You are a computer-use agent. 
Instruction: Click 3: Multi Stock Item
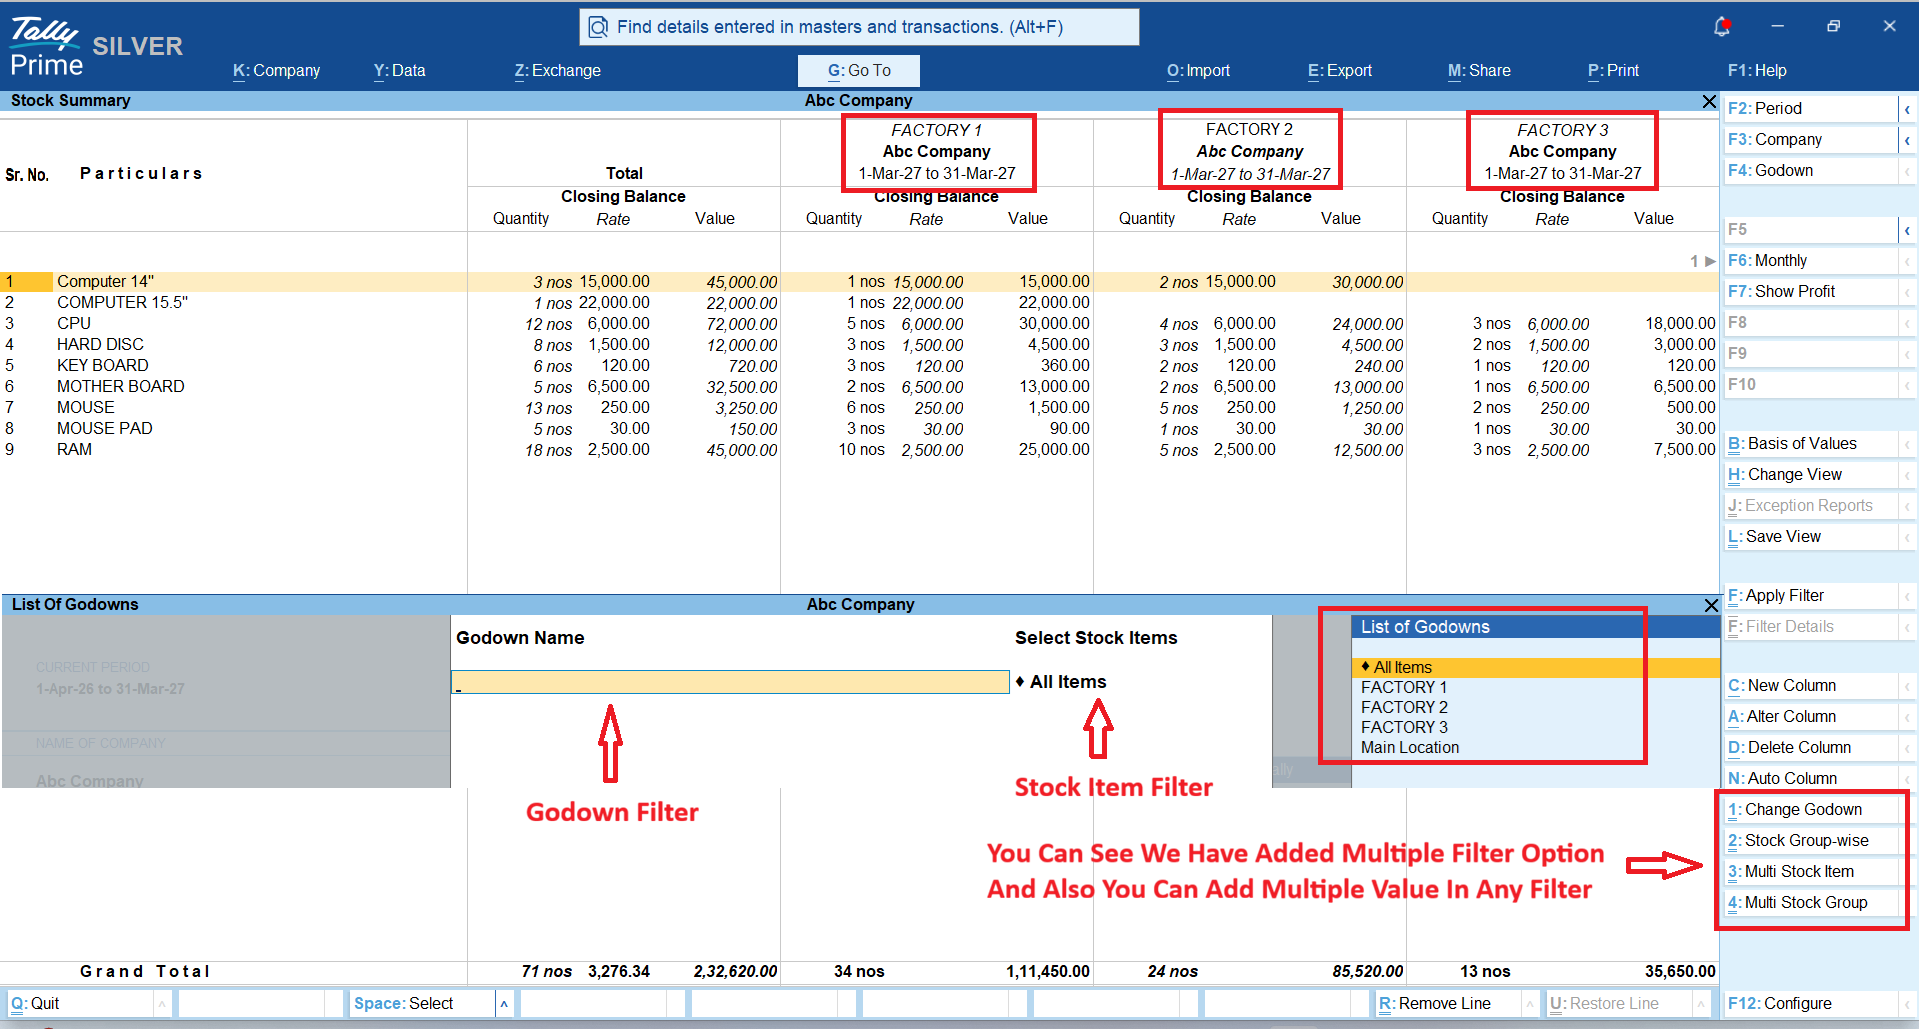[1810, 872]
